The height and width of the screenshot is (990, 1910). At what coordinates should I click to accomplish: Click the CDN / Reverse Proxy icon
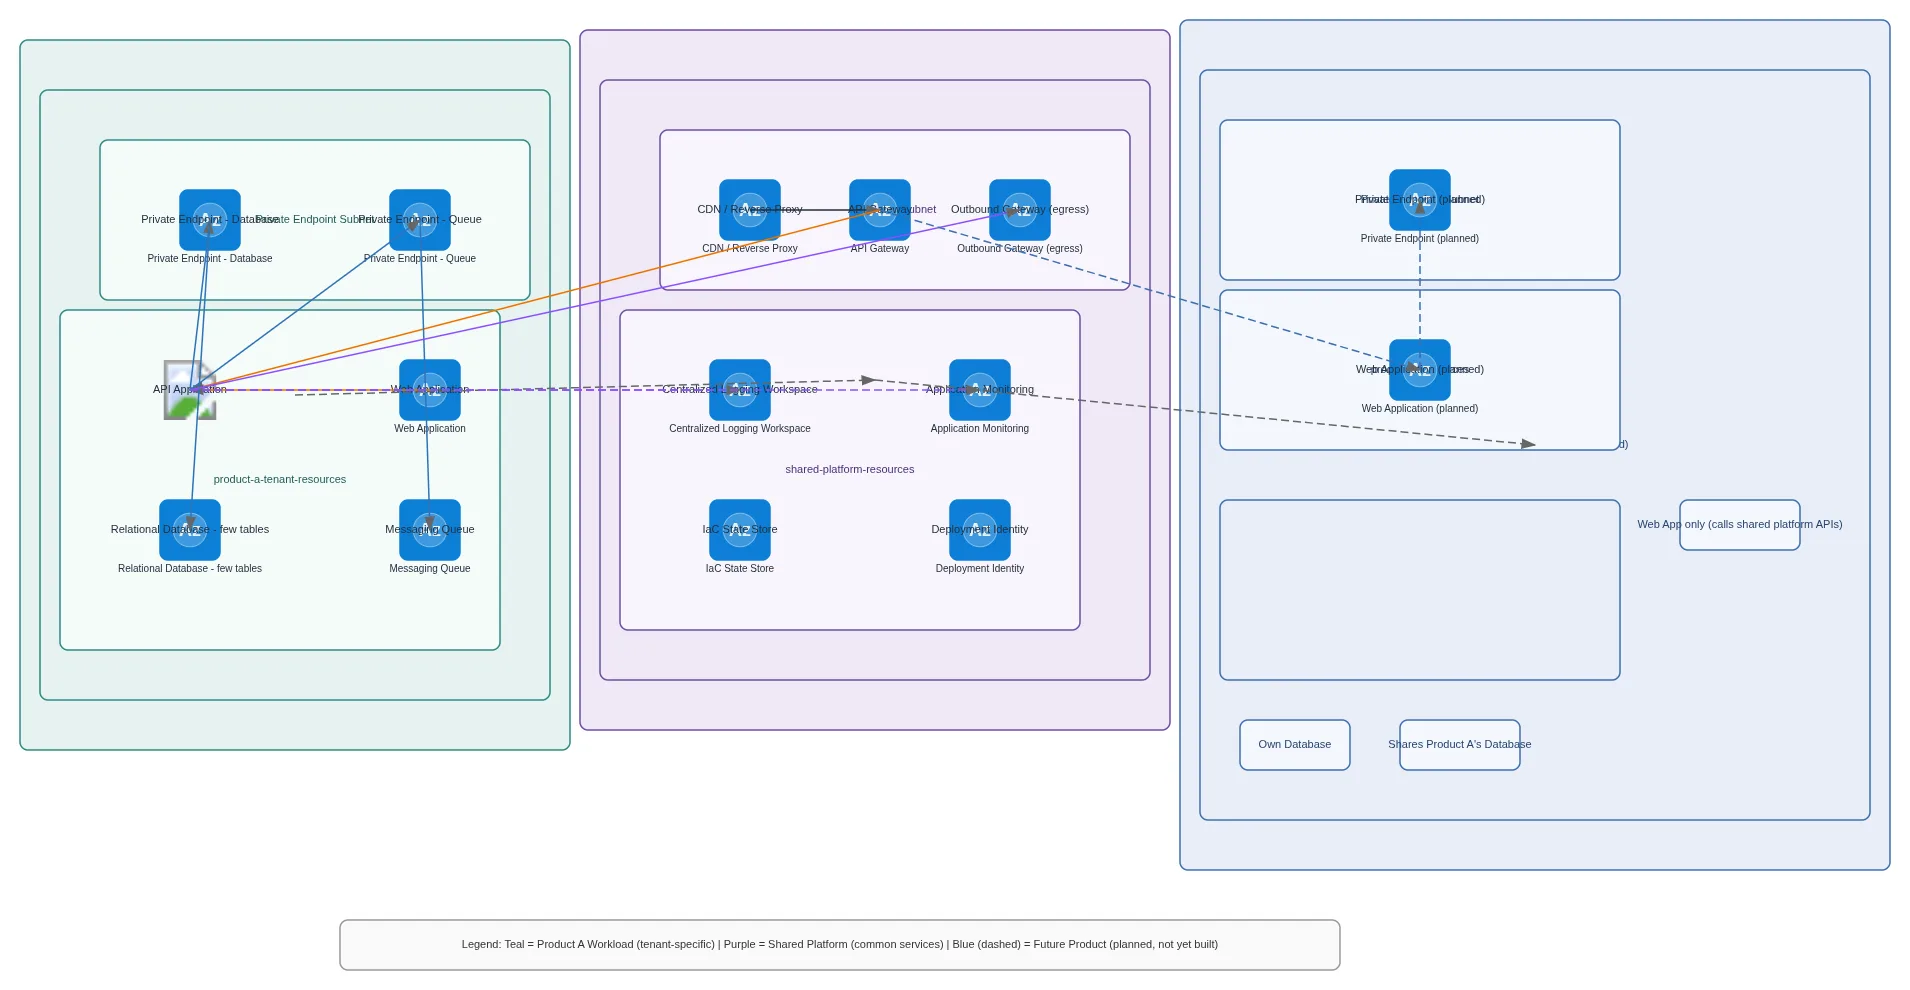pos(750,210)
